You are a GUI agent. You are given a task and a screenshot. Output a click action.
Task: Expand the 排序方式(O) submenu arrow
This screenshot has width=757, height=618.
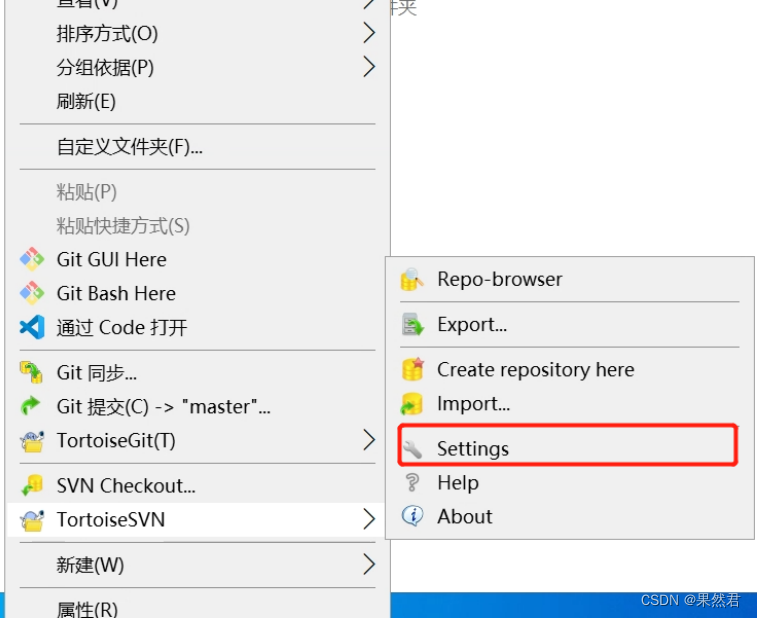point(369,33)
